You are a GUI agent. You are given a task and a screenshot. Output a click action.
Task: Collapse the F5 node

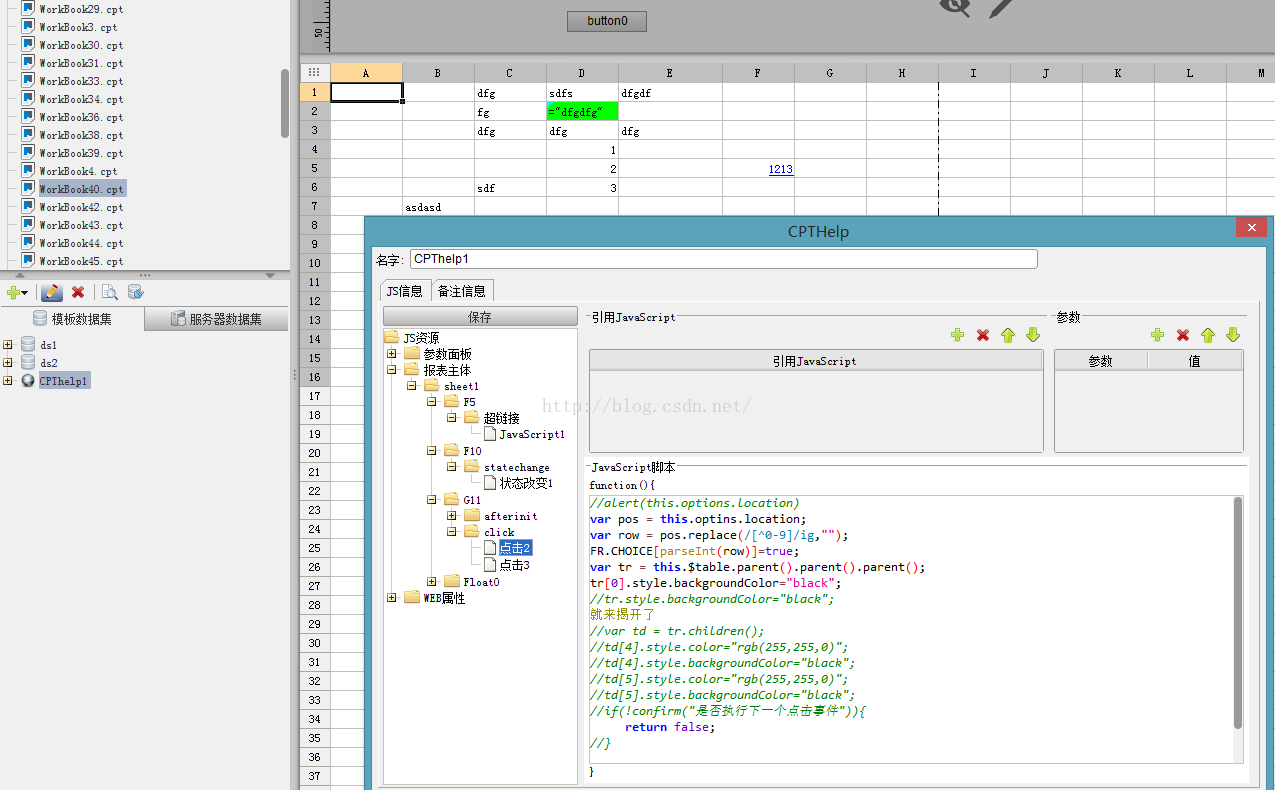coord(432,402)
